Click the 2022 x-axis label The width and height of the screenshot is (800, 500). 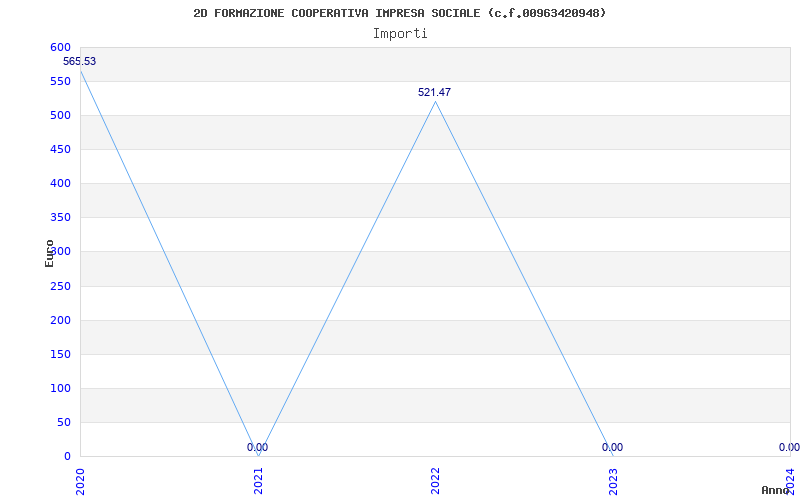coord(435,482)
